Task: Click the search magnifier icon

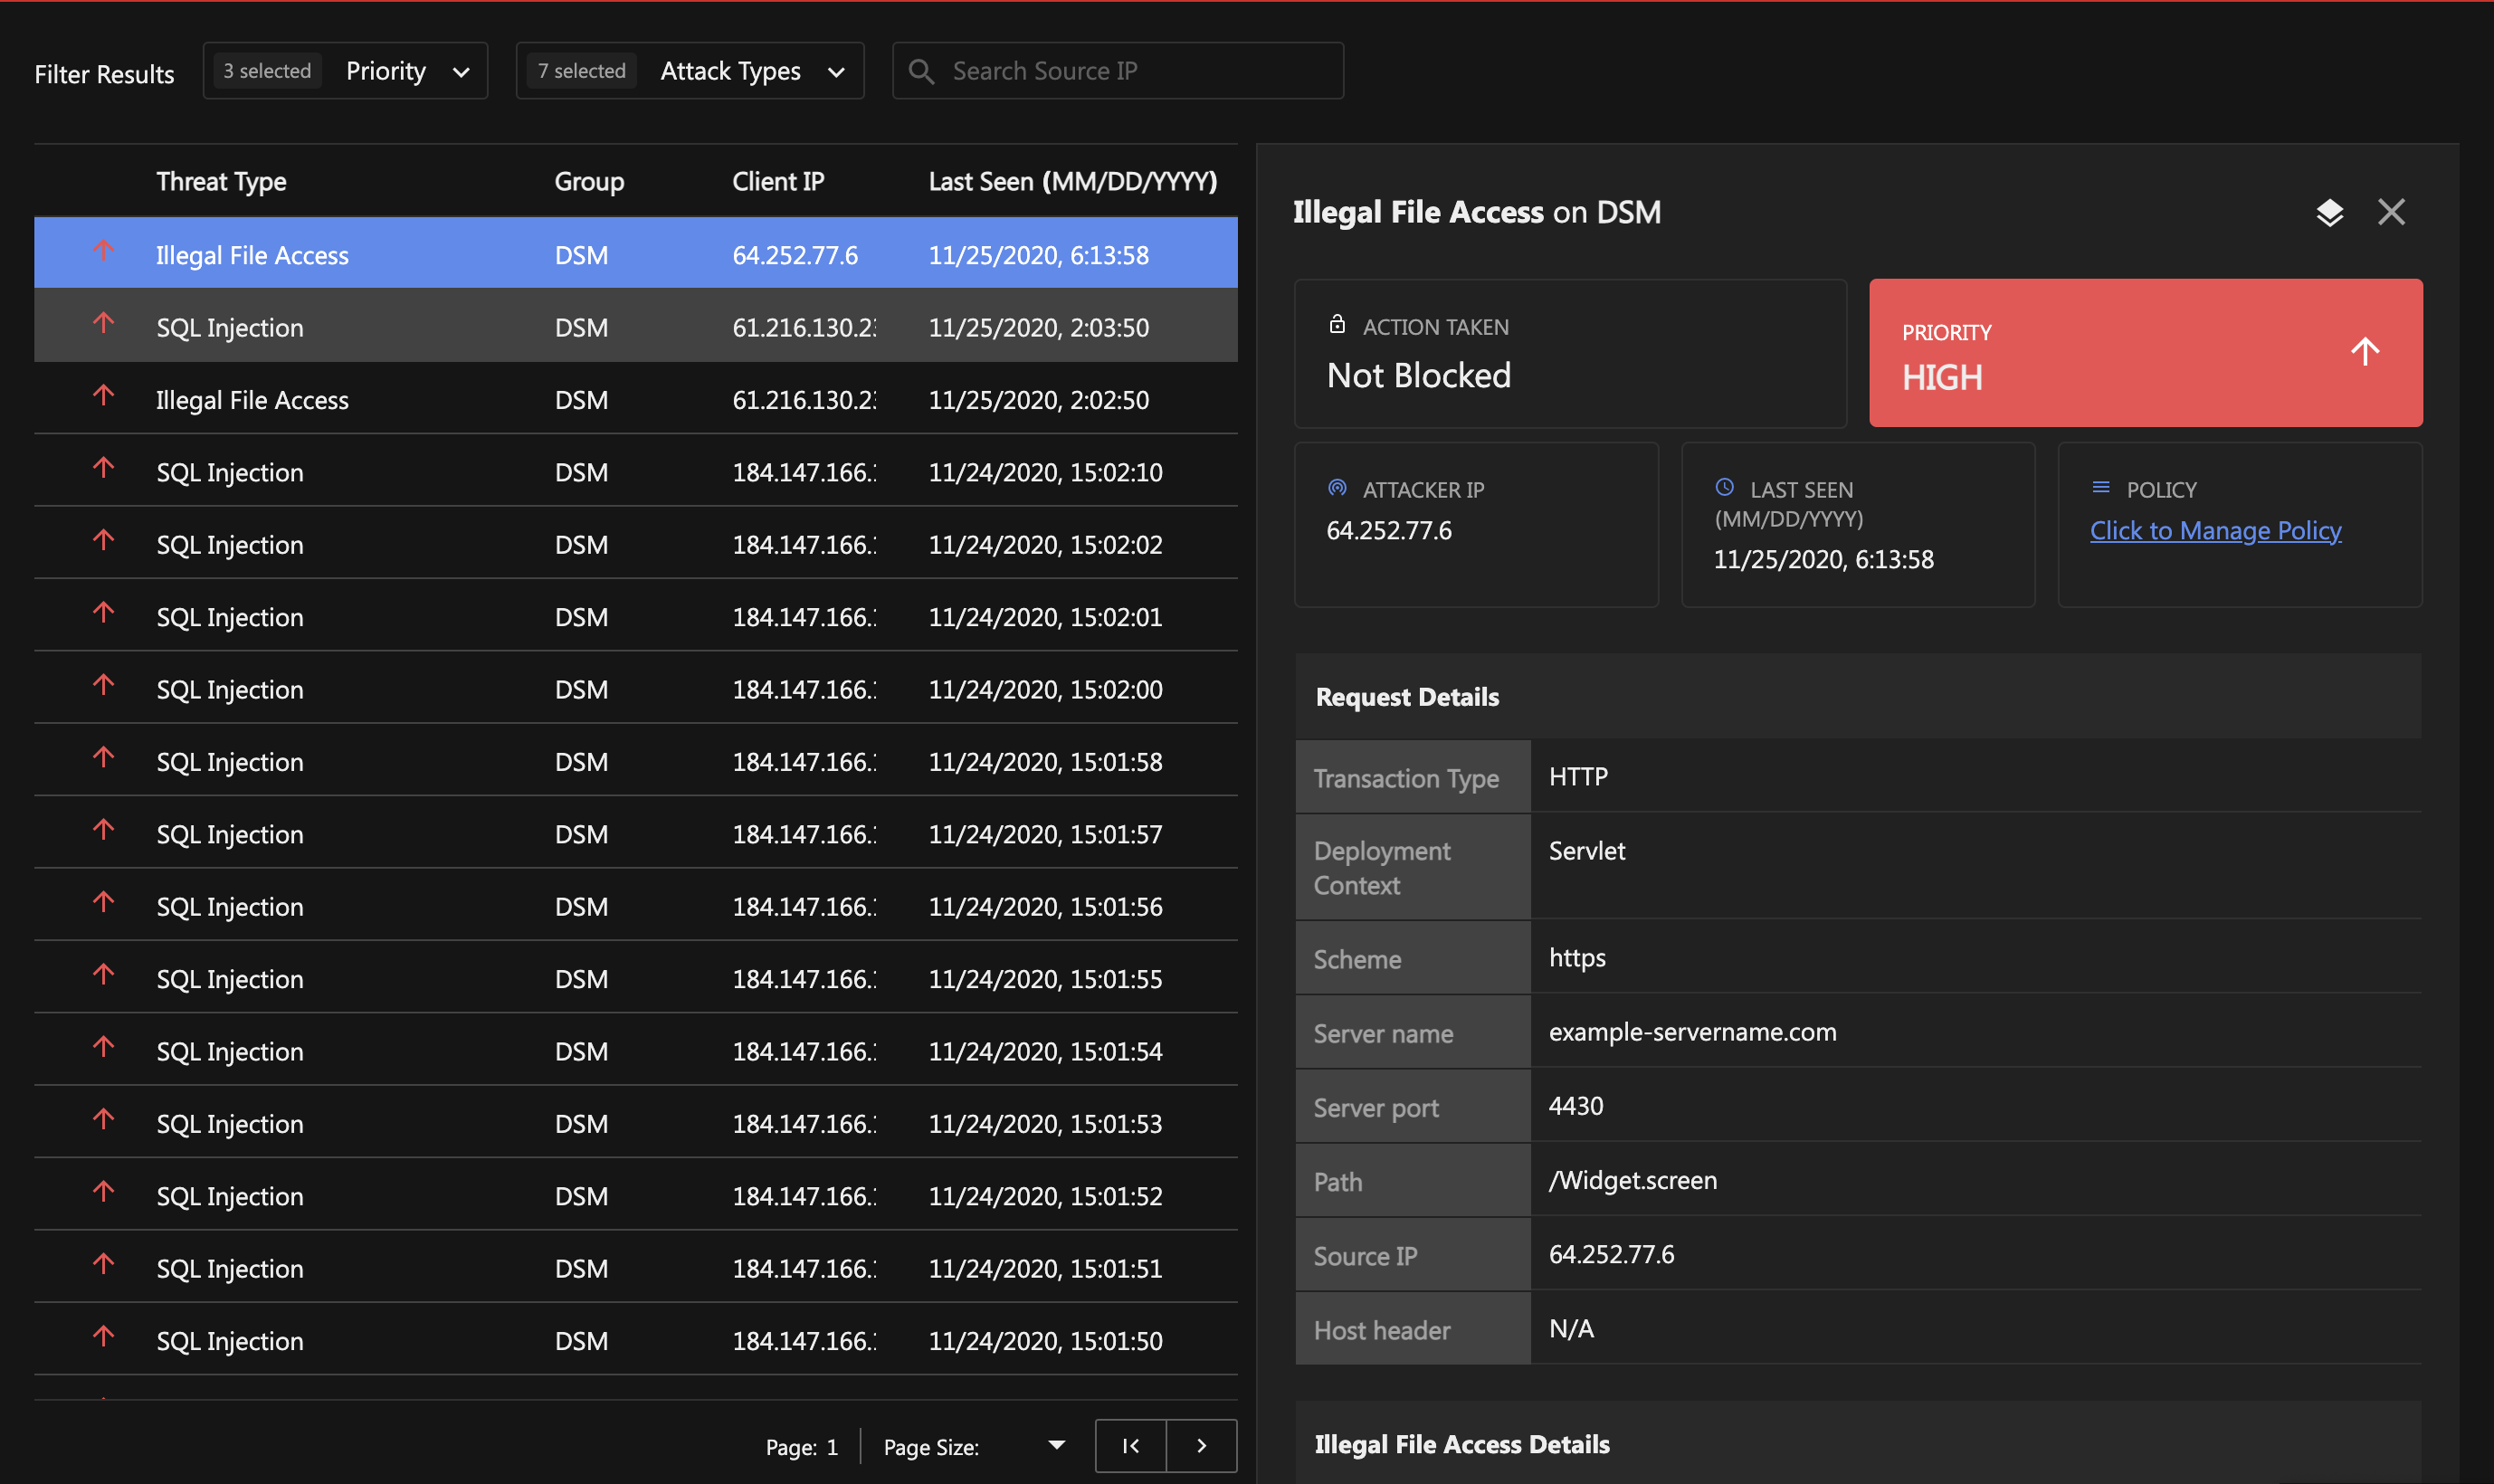Action: [921, 72]
